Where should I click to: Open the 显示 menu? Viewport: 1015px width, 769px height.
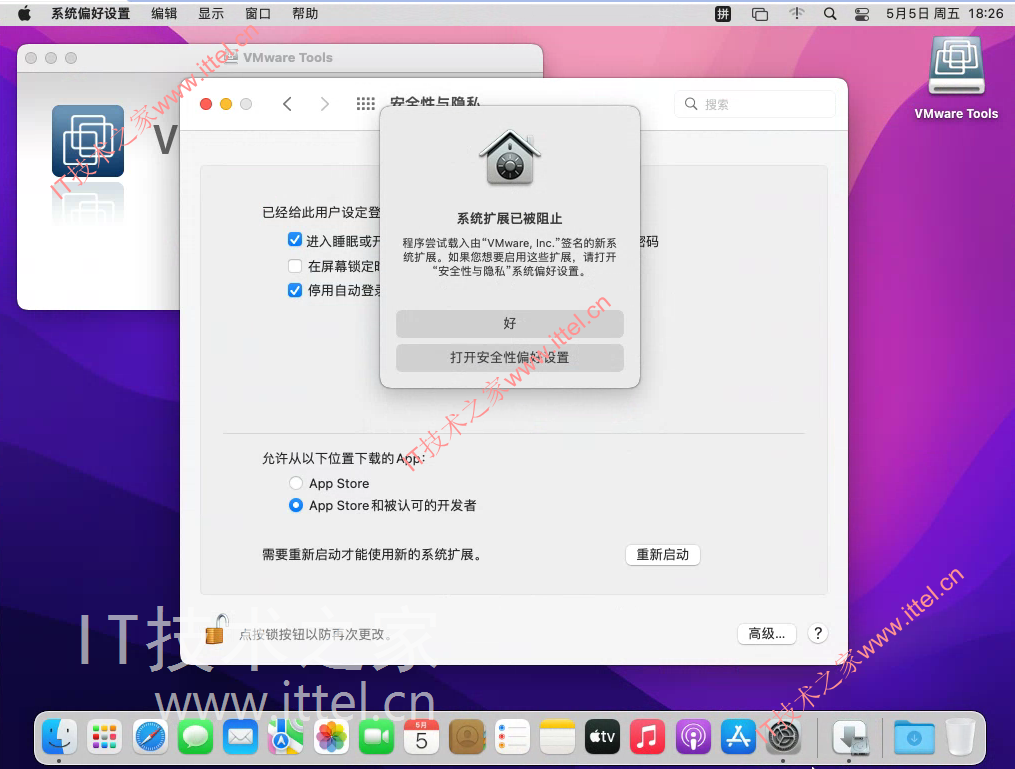pos(211,14)
